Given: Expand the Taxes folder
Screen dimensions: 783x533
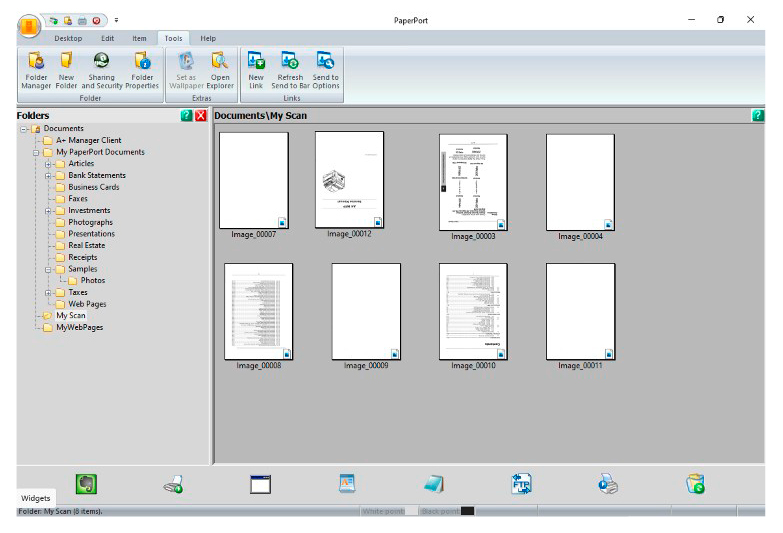Looking at the screenshot, I should (x=48, y=293).
